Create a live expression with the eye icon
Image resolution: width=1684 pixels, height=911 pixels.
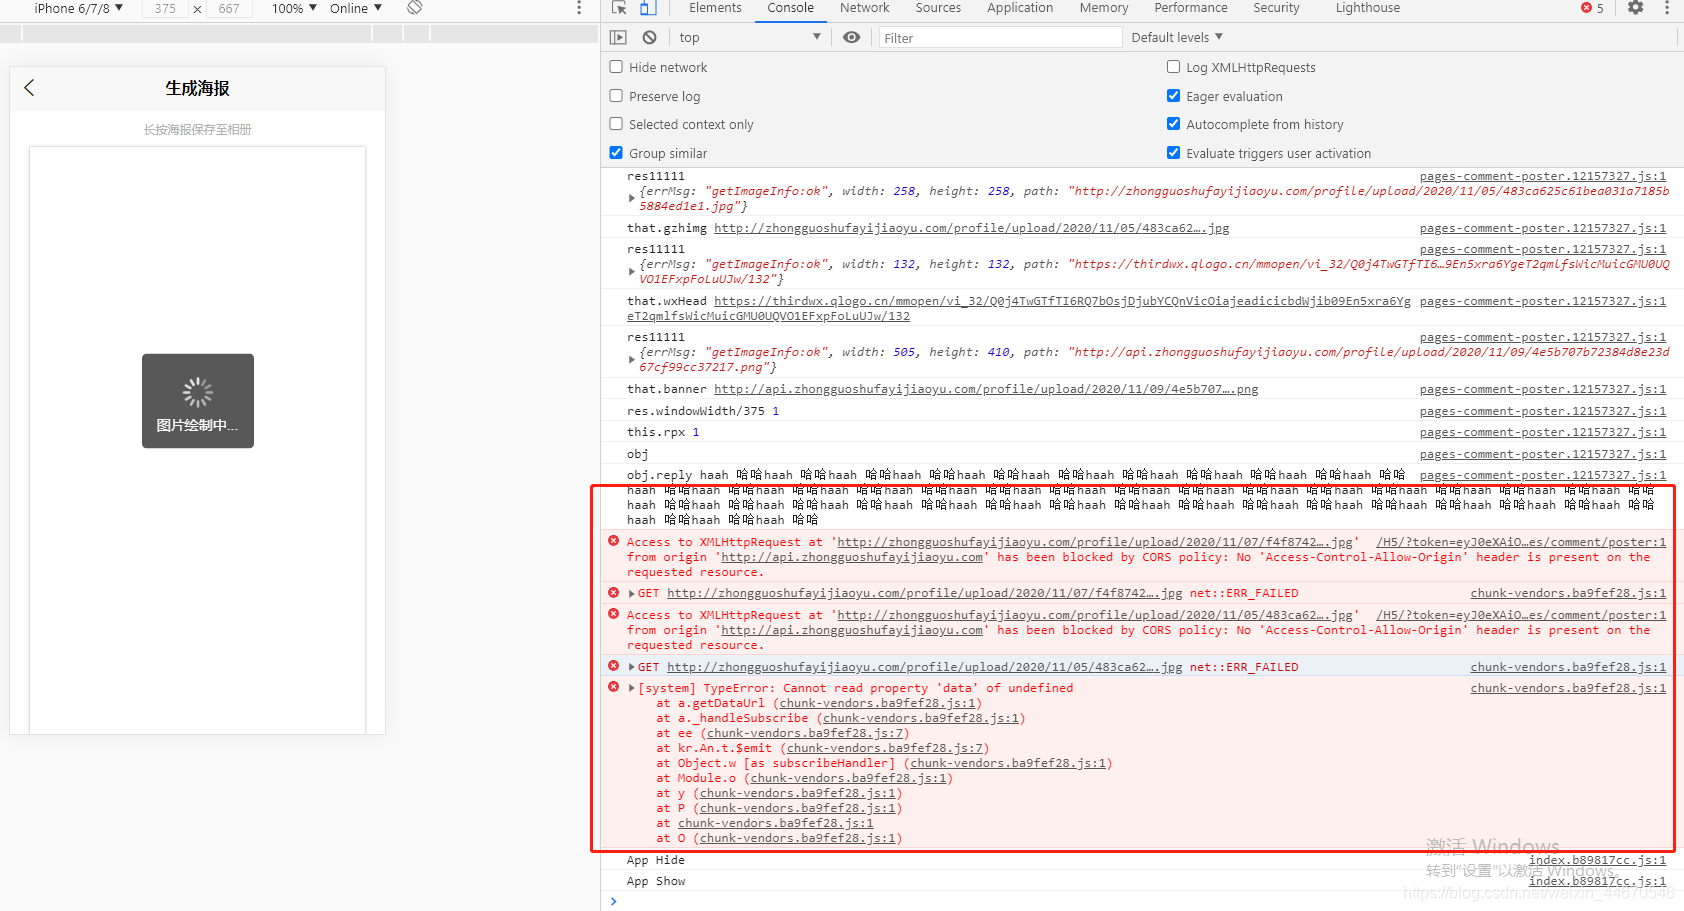coord(852,37)
